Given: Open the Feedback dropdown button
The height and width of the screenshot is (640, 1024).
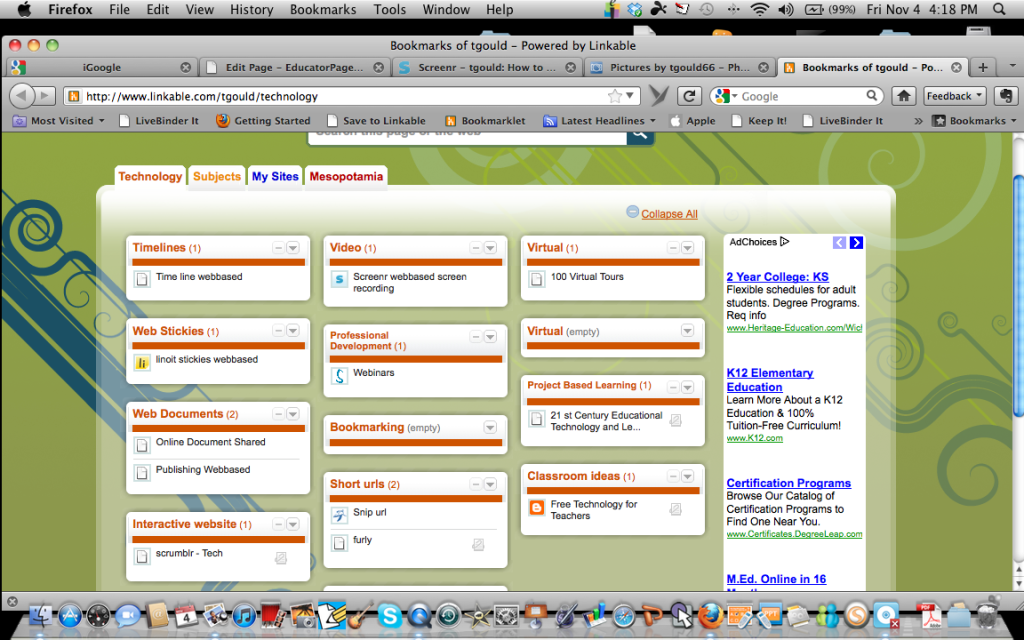Looking at the screenshot, I should click(x=954, y=96).
